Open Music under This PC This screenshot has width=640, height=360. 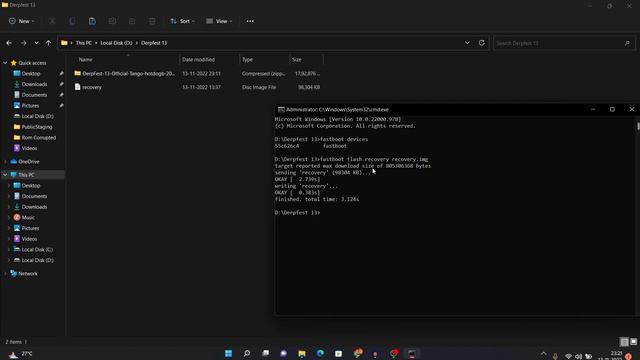coord(28,218)
